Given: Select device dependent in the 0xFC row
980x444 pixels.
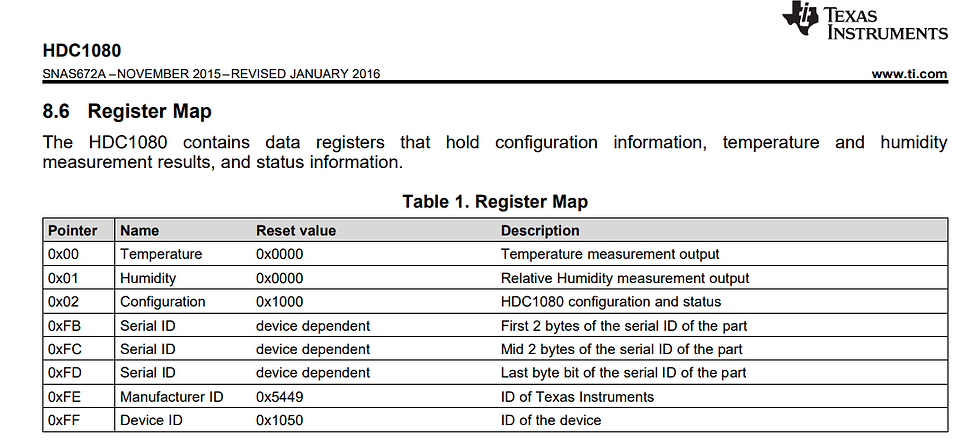Looking at the screenshot, I should 313,349.
